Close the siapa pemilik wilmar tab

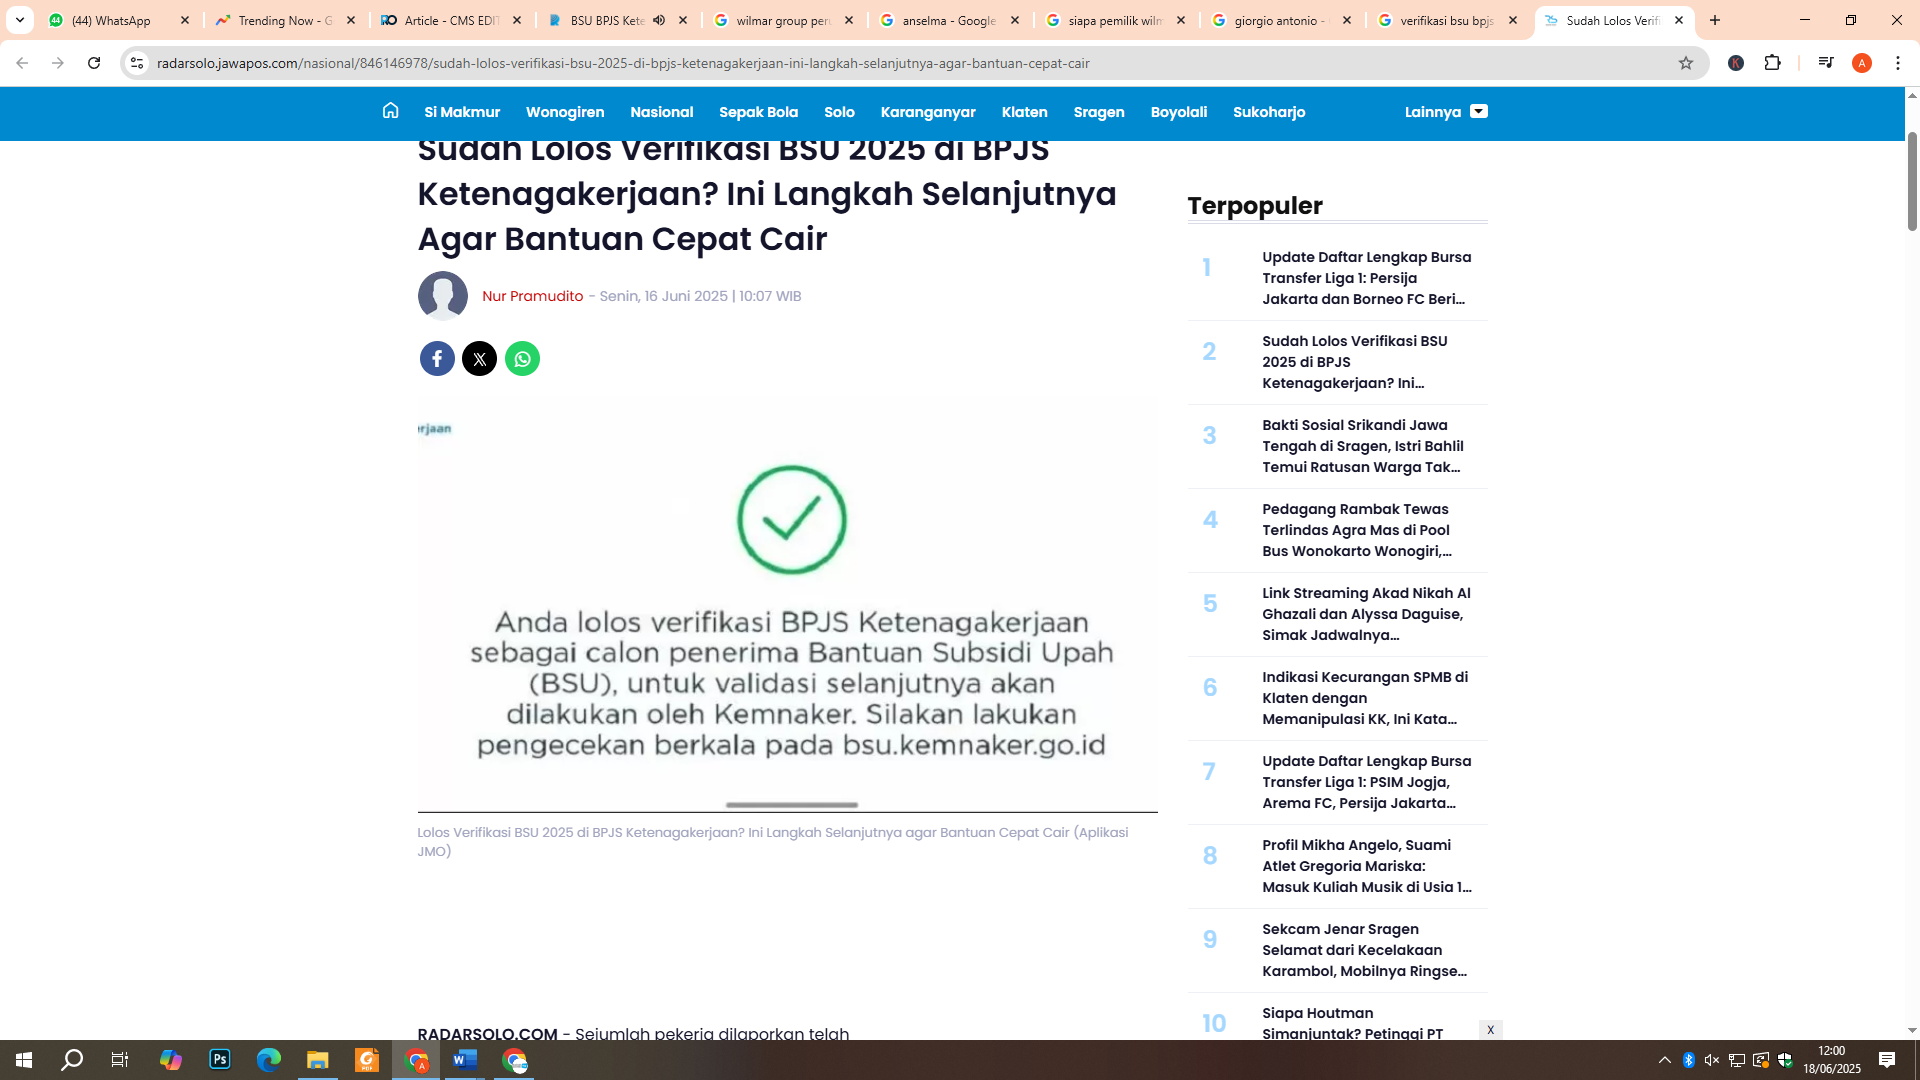(x=1181, y=20)
